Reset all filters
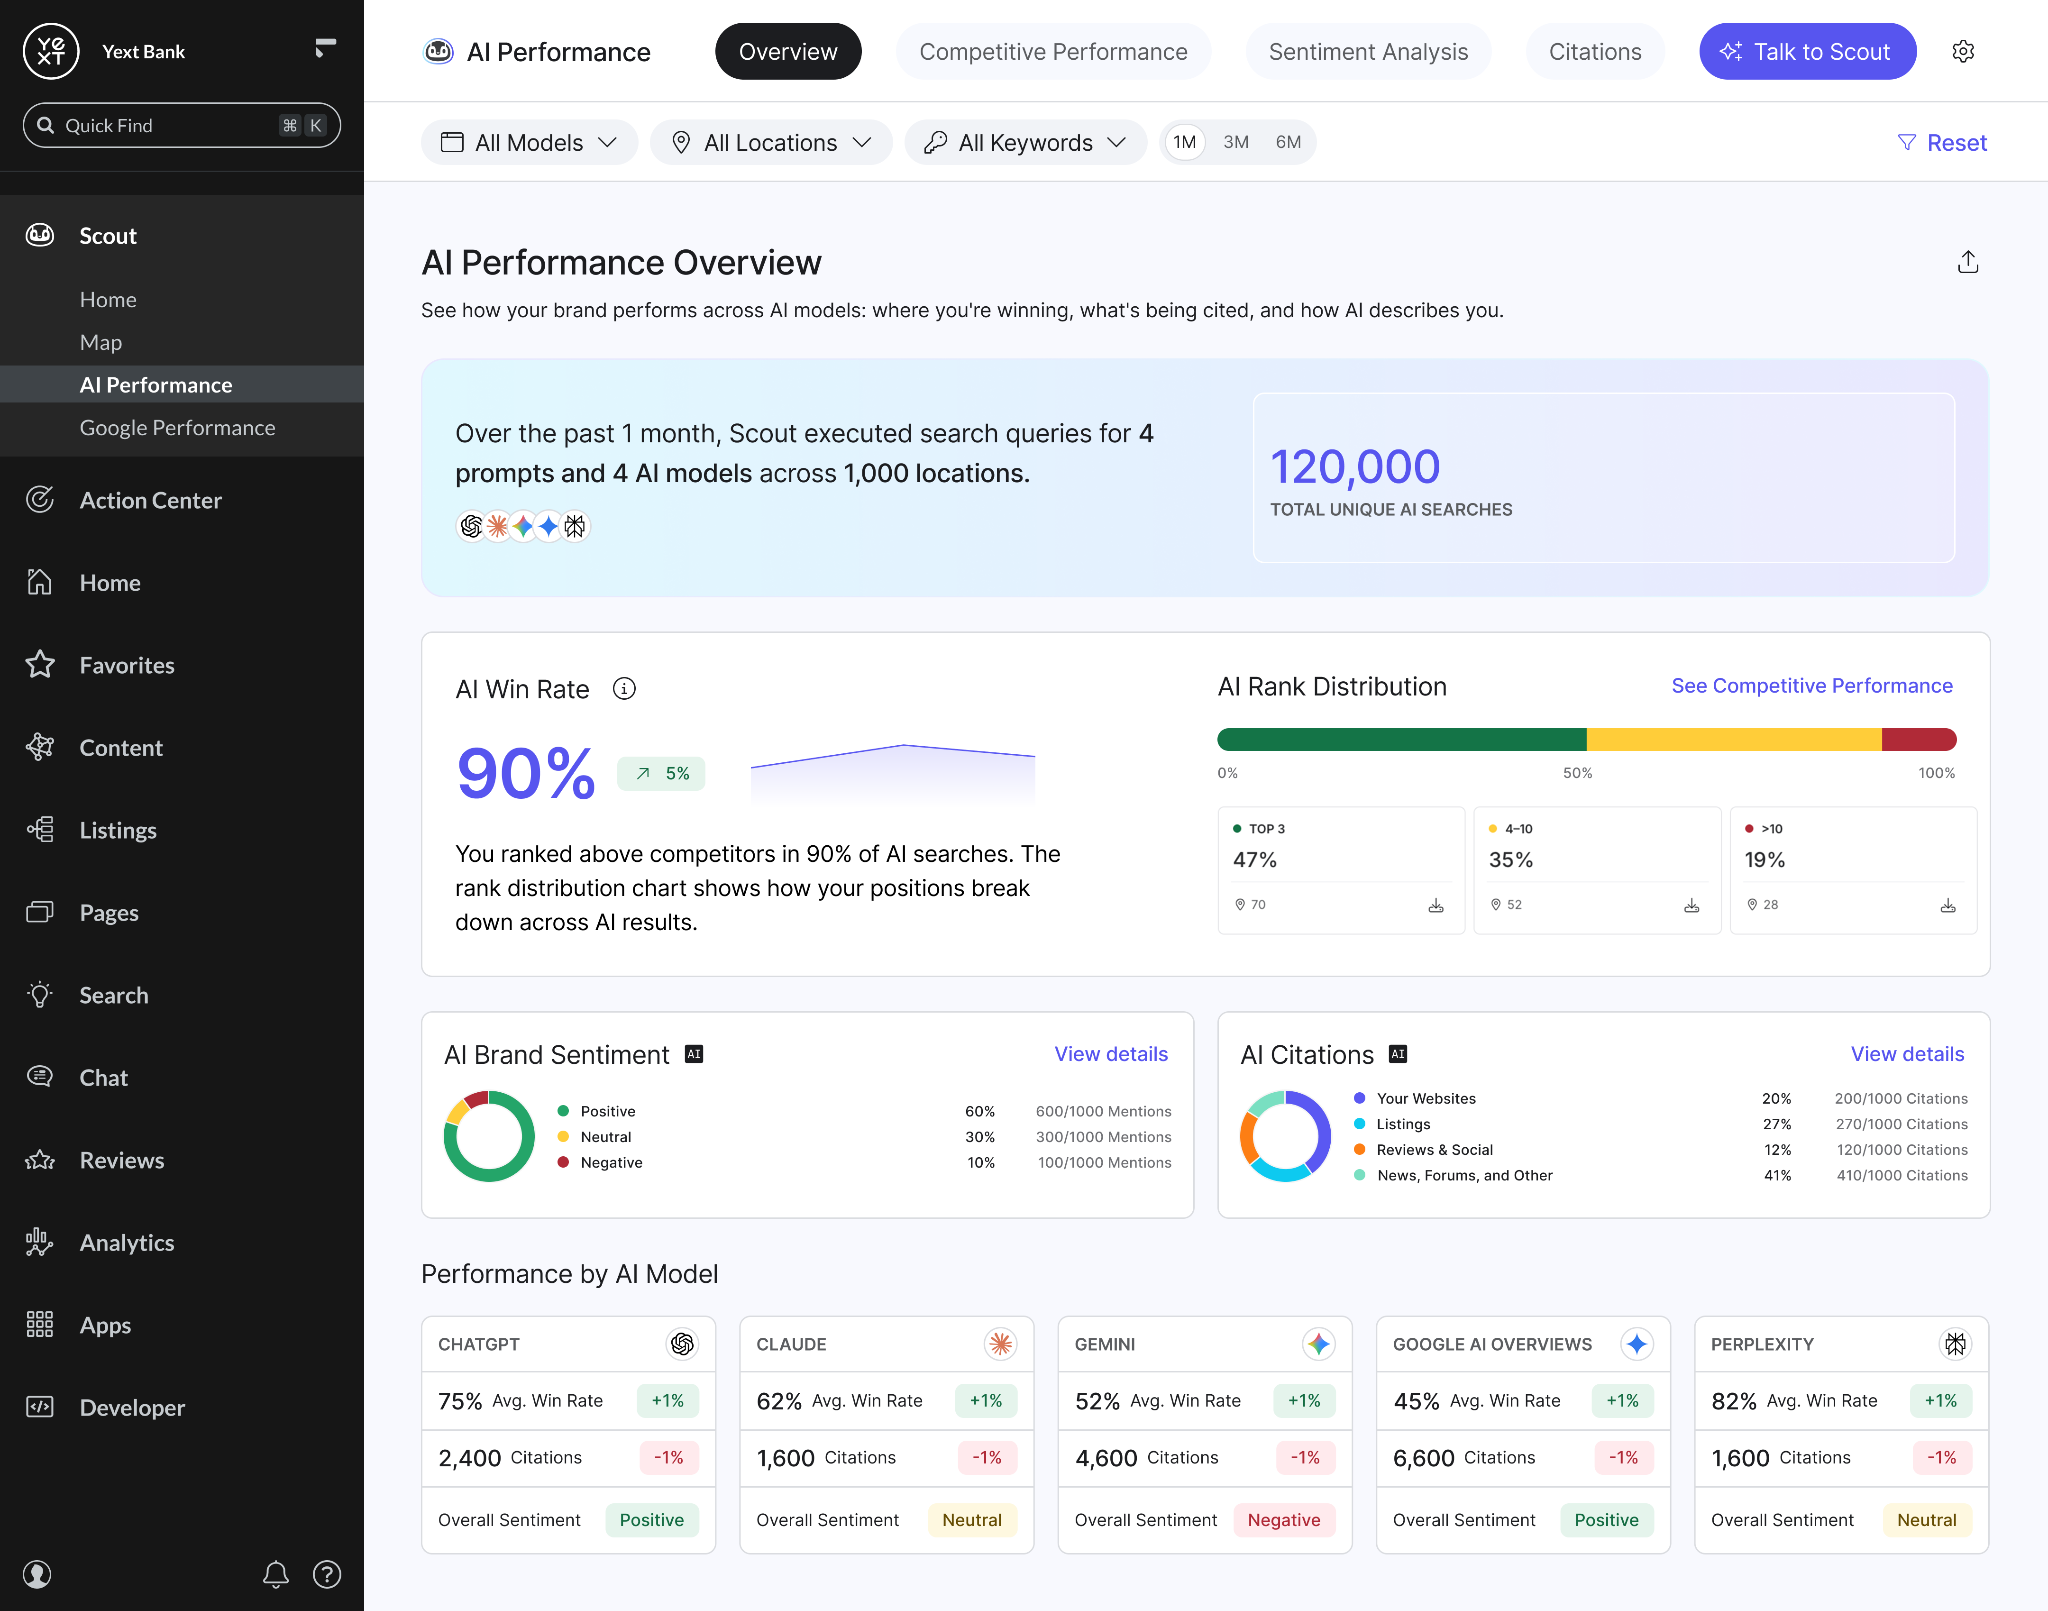The image size is (2048, 1611). (x=1942, y=143)
